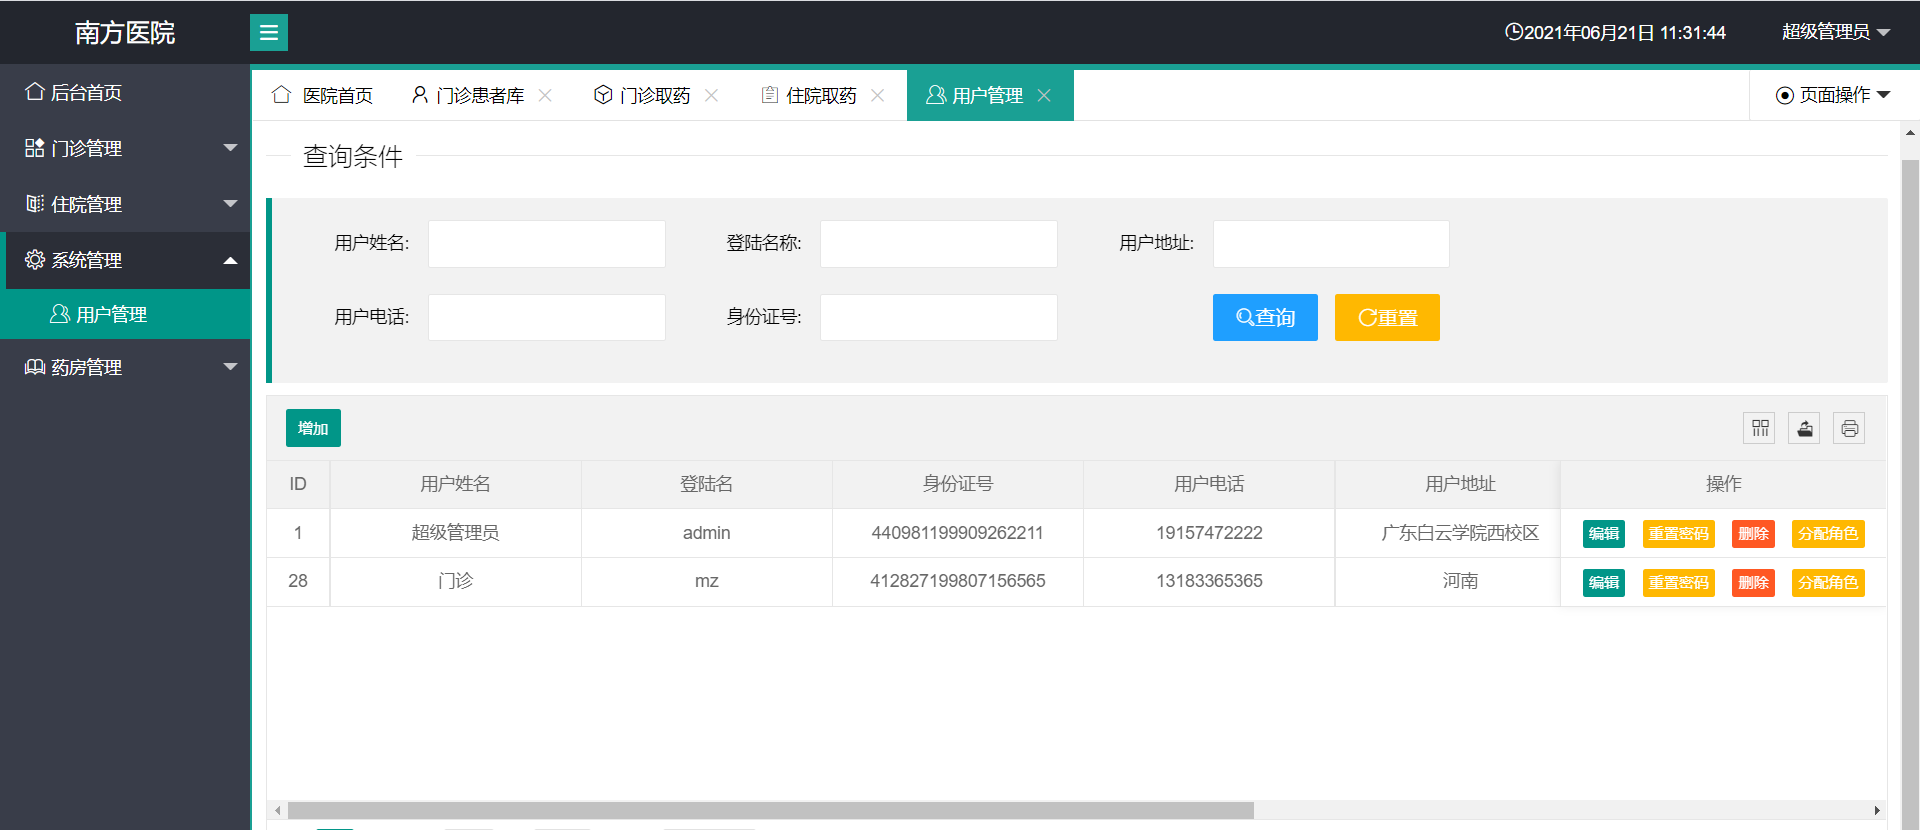The width and height of the screenshot is (1920, 830).
Task: Close the 门诊取药 tab
Action: (711, 95)
